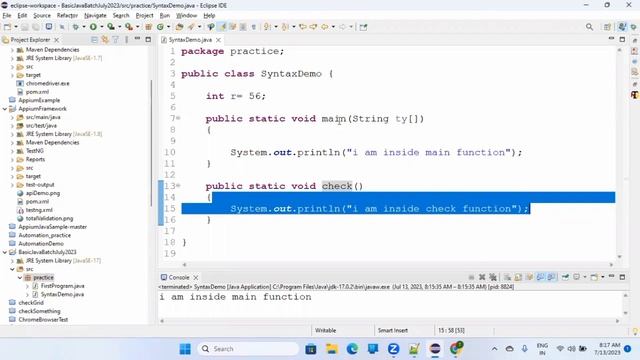Click the Open Perspective icon
640x360 pixels.
(x=607, y=27)
